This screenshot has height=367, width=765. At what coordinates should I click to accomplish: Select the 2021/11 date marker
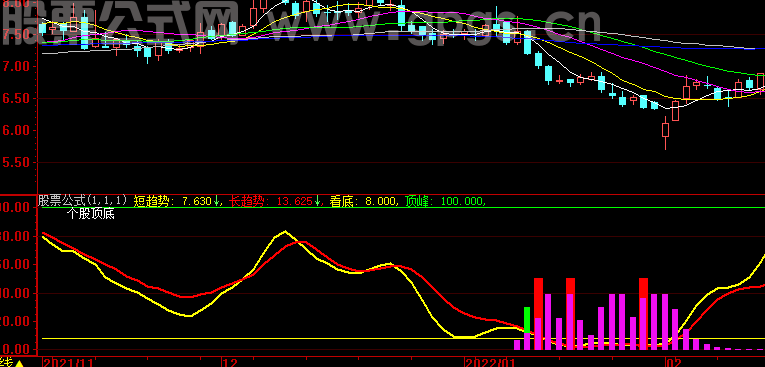pos(68,363)
